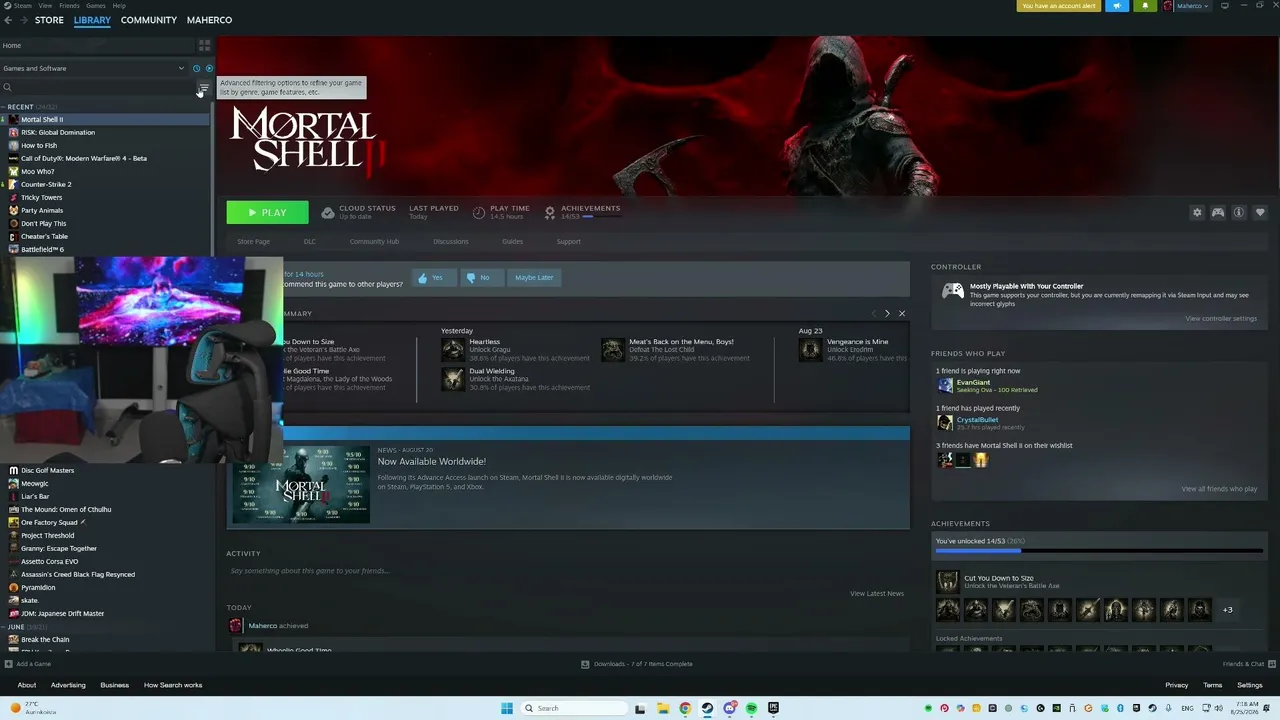Click Vengeance is Mine achievement icon
Viewport: 1280px width, 720px height.
pos(811,350)
